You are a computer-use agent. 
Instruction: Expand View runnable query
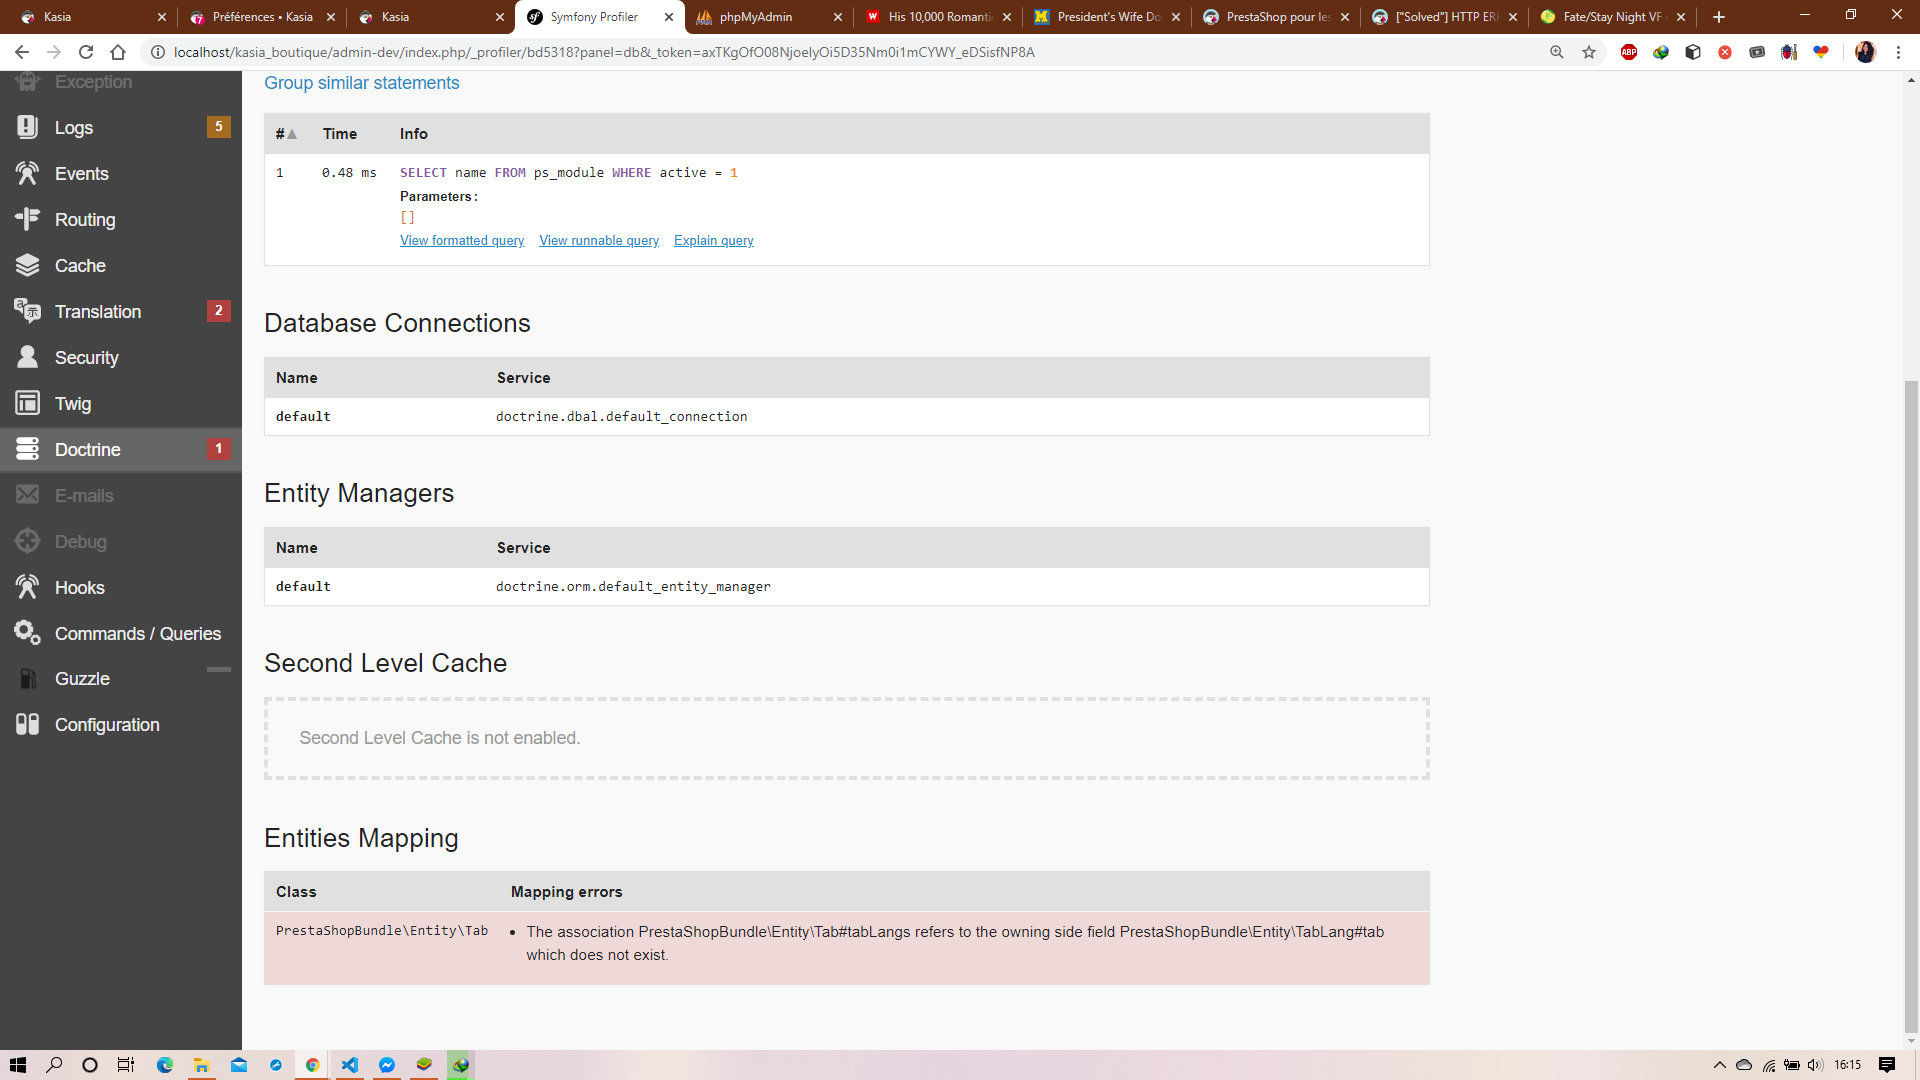pyautogui.click(x=598, y=241)
